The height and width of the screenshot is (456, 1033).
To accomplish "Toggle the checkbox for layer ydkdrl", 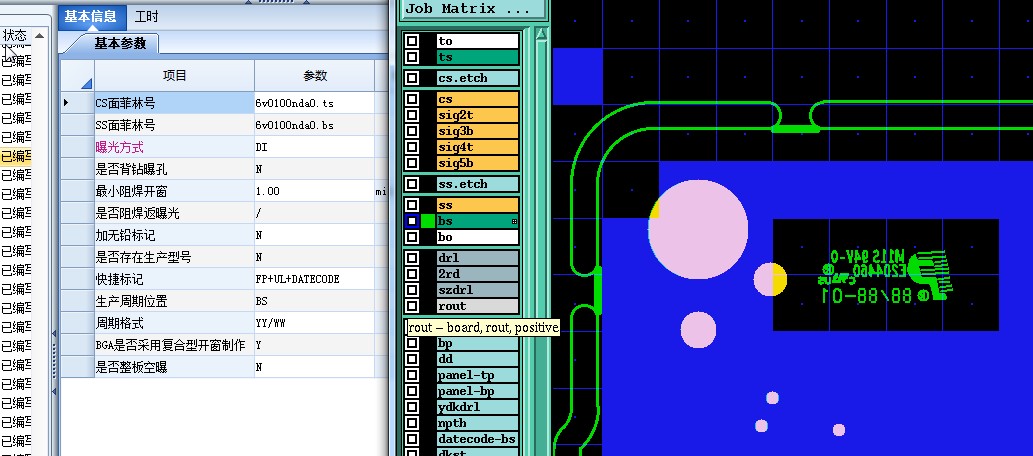I will pyautogui.click(x=412, y=407).
